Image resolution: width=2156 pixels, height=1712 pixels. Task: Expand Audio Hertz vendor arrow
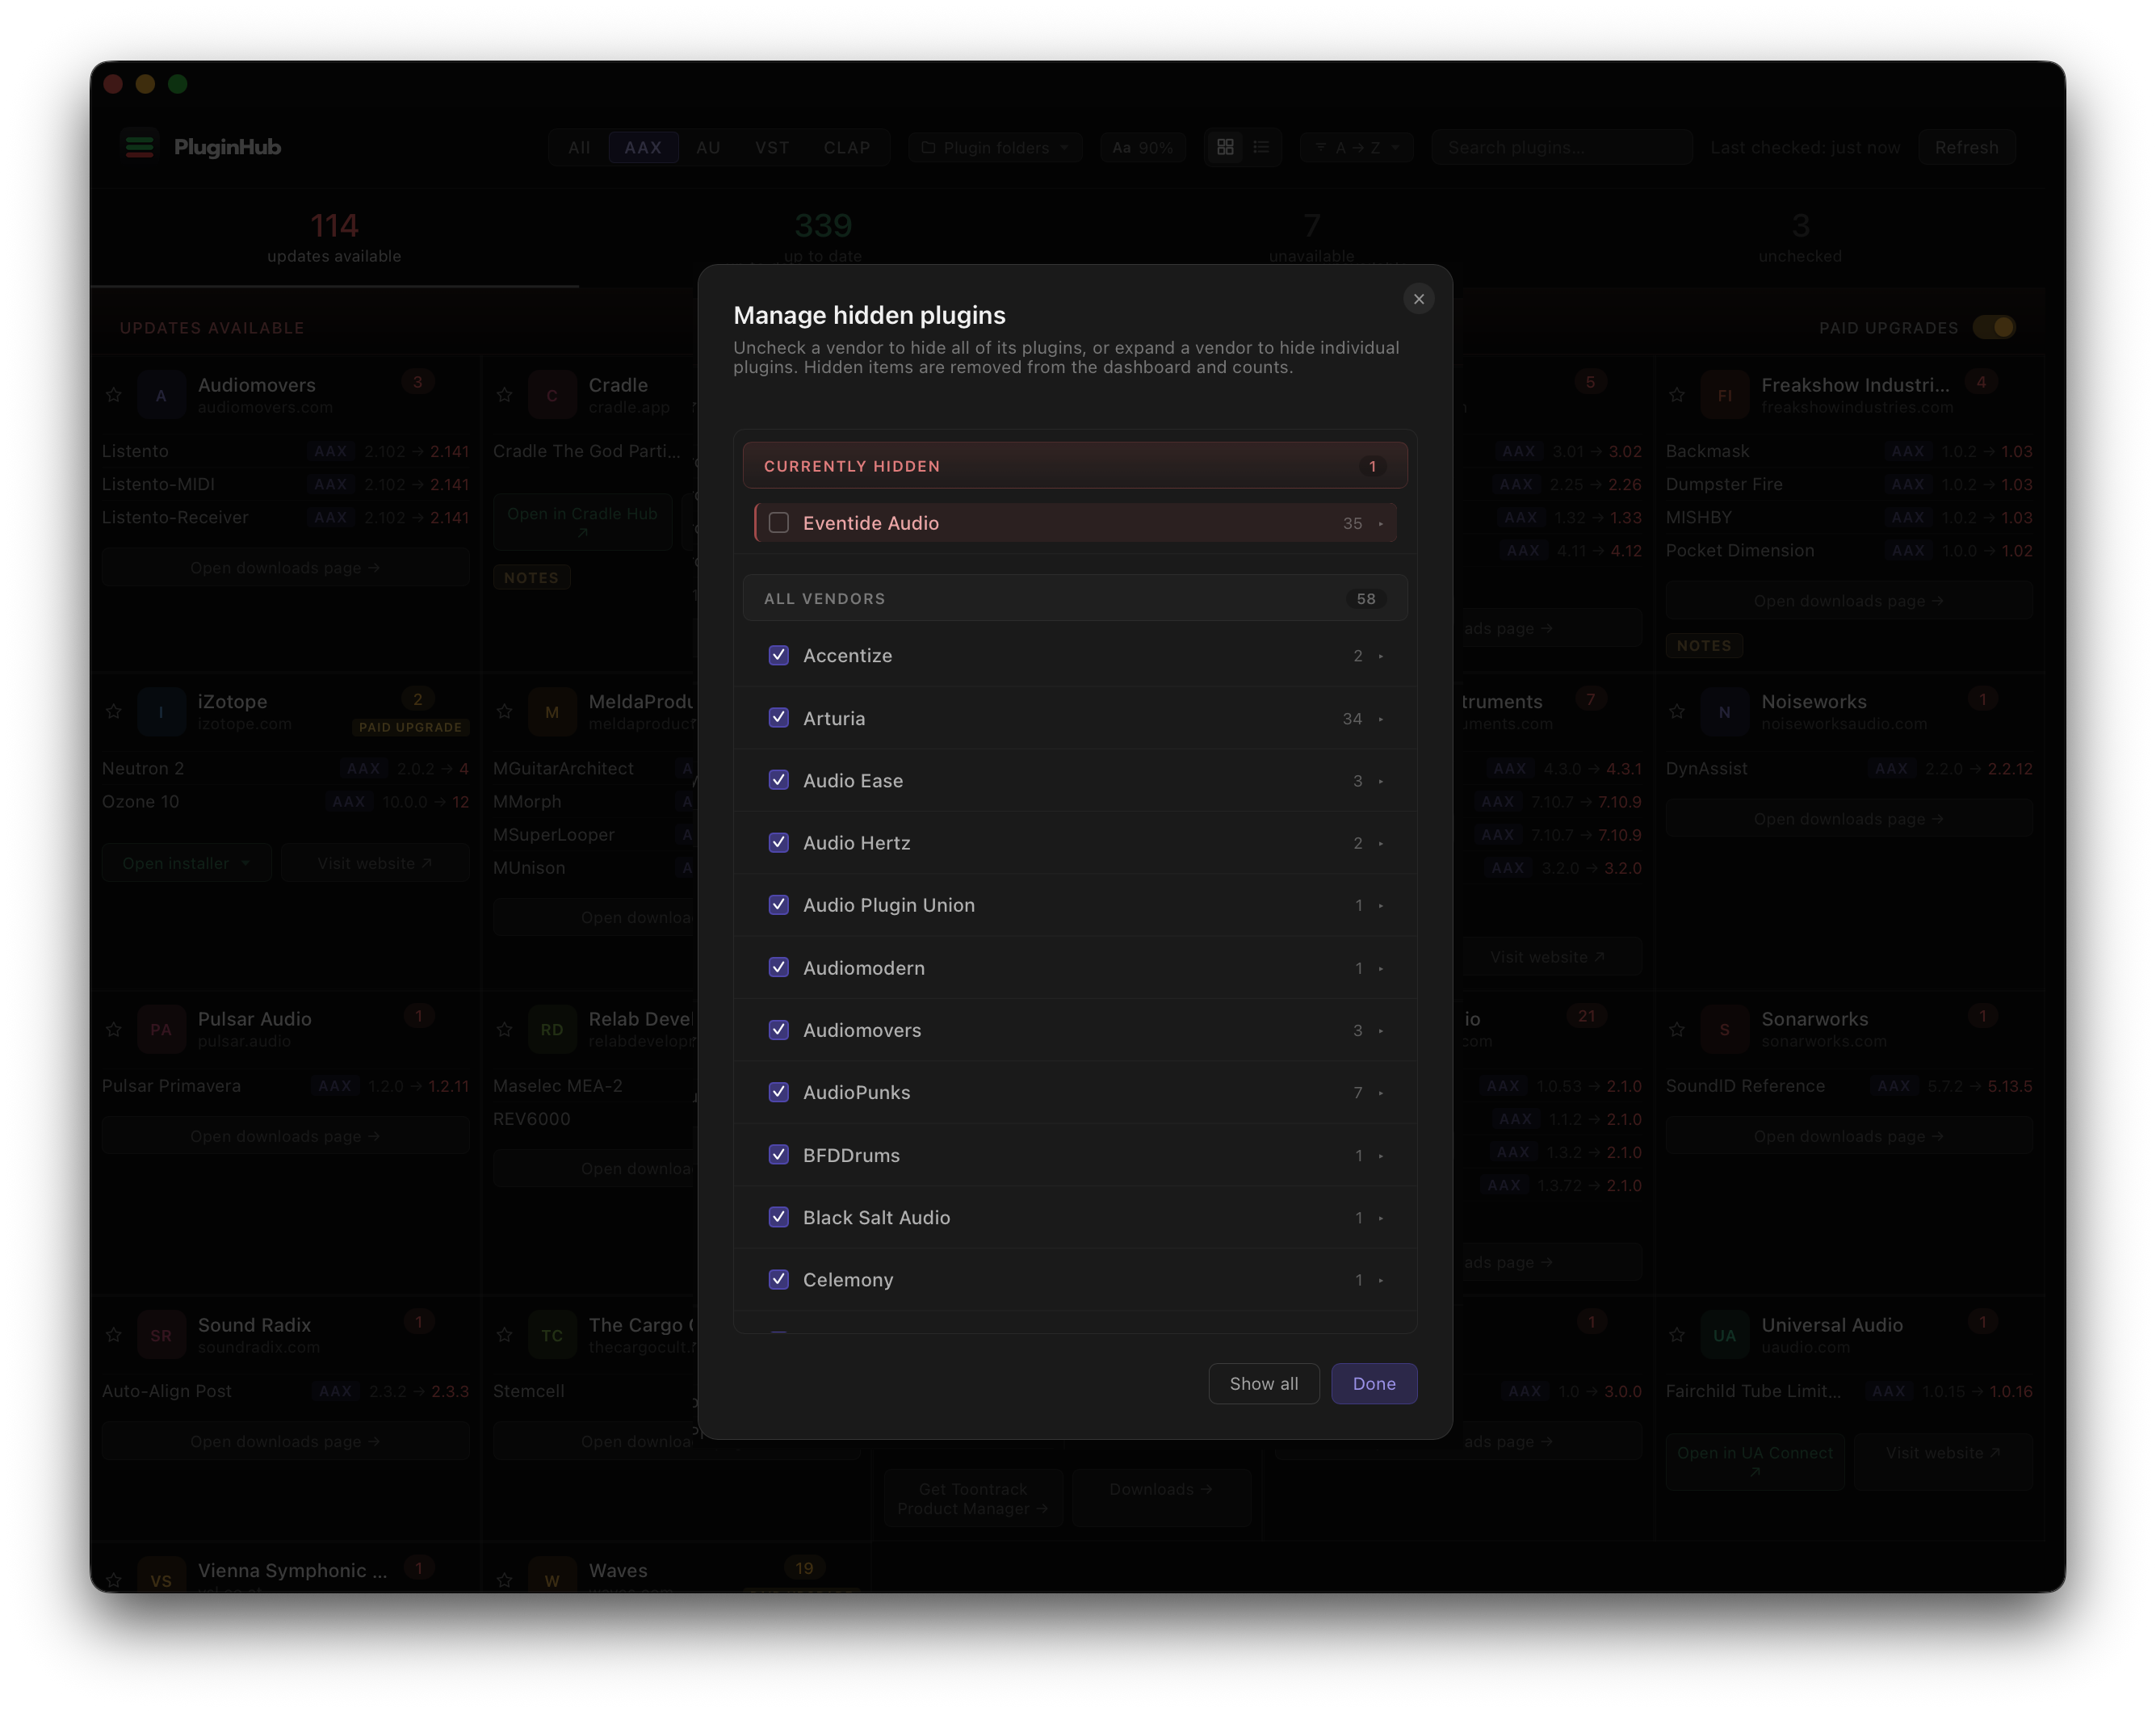(1381, 843)
